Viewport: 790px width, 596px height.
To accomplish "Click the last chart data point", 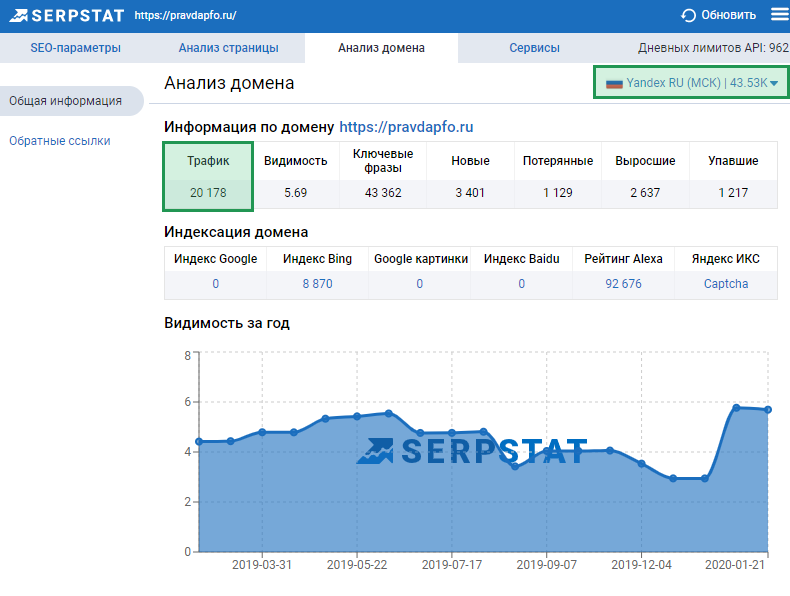I will [x=768, y=410].
